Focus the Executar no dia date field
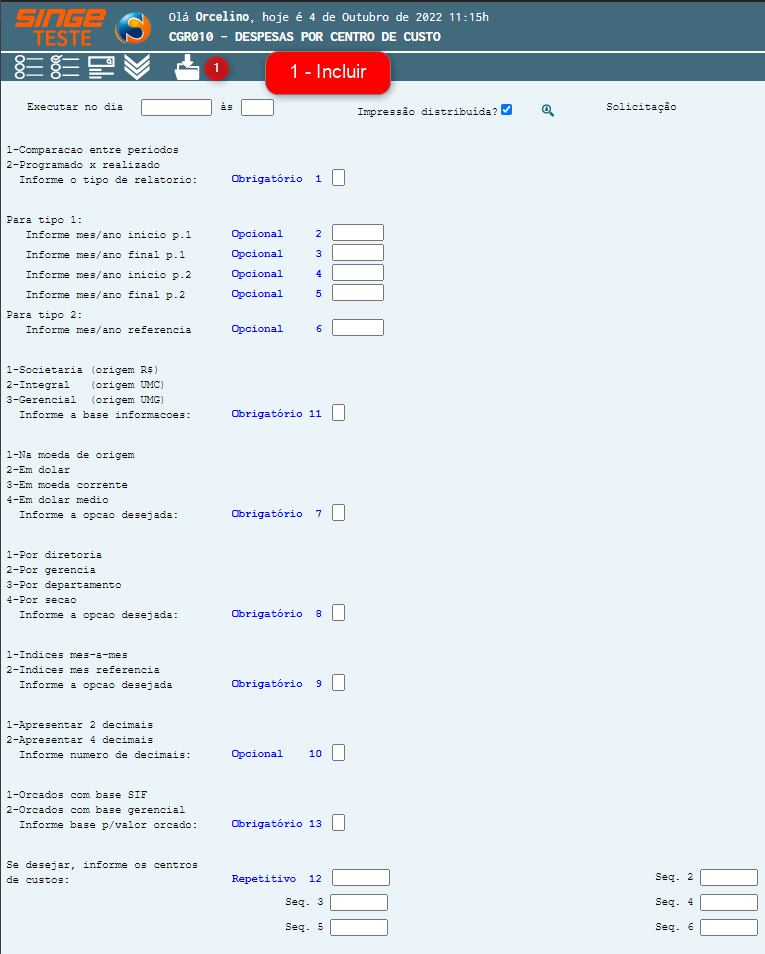765x954 pixels. click(x=176, y=108)
